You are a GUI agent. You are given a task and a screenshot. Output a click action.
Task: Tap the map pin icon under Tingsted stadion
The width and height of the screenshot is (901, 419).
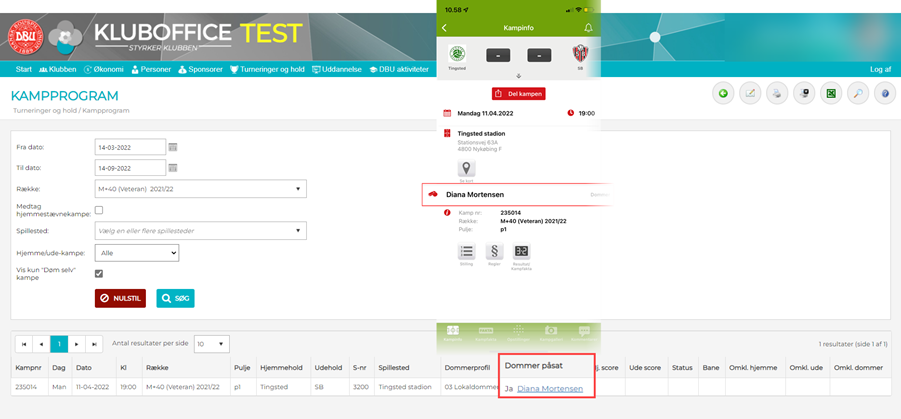coord(466,169)
